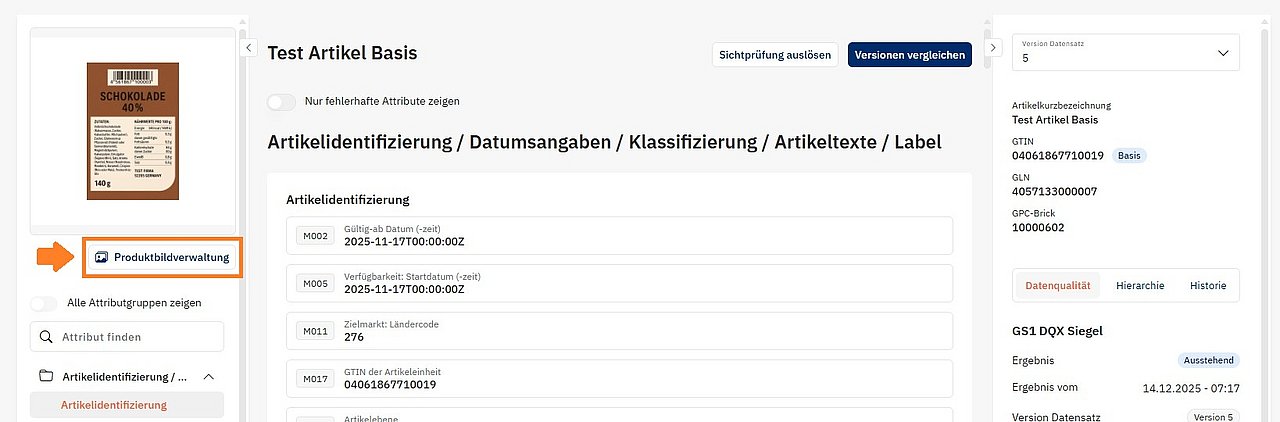The height and width of the screenshot is (422, 1280).
Task: Open the chocolate product image thumbnail
Action: point(133,131)
